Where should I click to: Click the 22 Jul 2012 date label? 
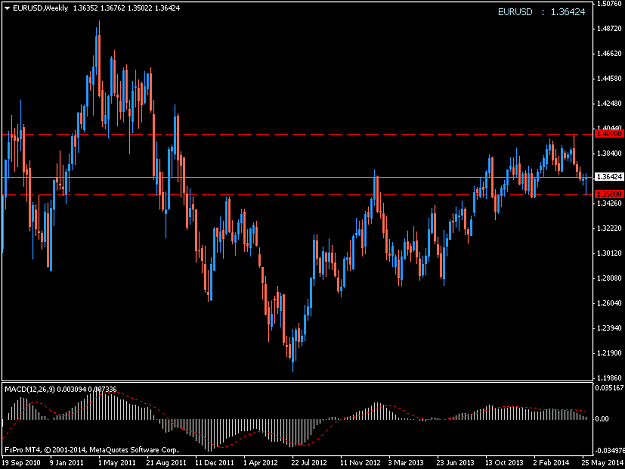pos(309,463)
